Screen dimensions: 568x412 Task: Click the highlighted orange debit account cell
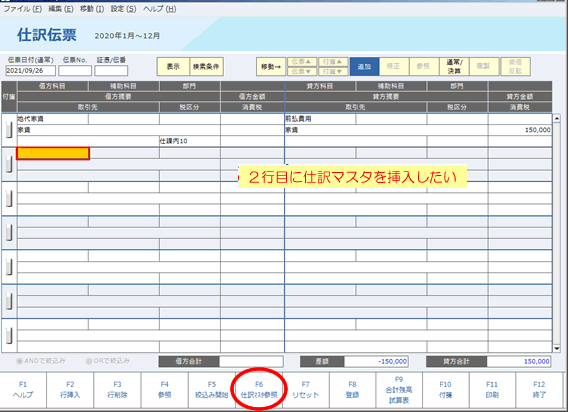(53, 153)
